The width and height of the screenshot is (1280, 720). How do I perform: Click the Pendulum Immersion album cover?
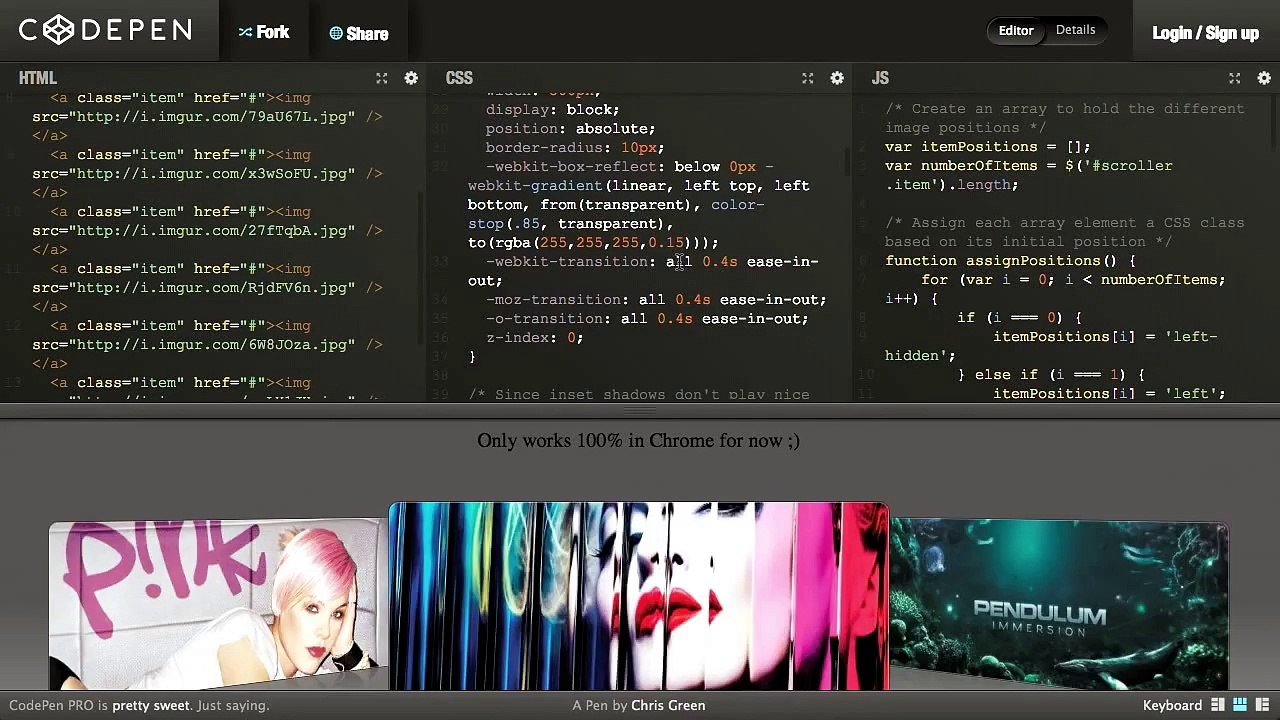[x=1059, y=604]
